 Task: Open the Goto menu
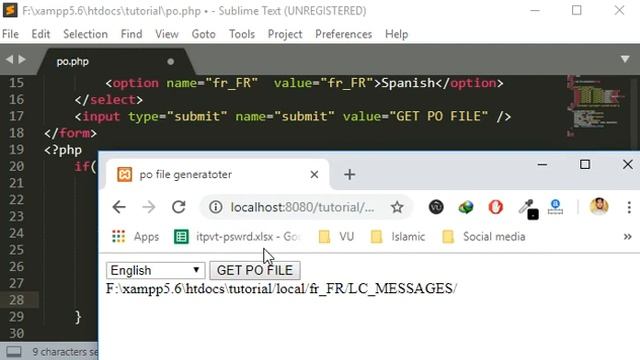click(203, 34)
